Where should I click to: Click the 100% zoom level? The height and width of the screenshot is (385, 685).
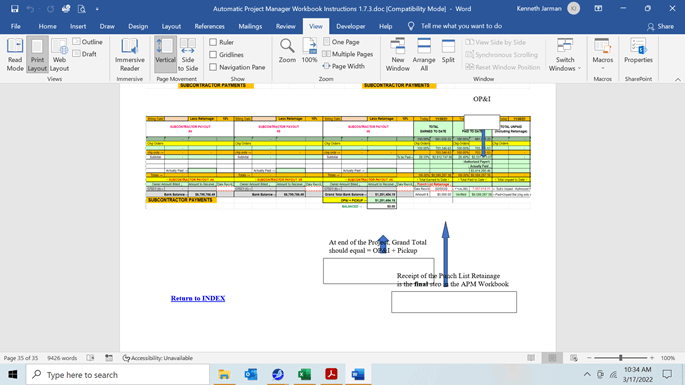click(668, 358)
